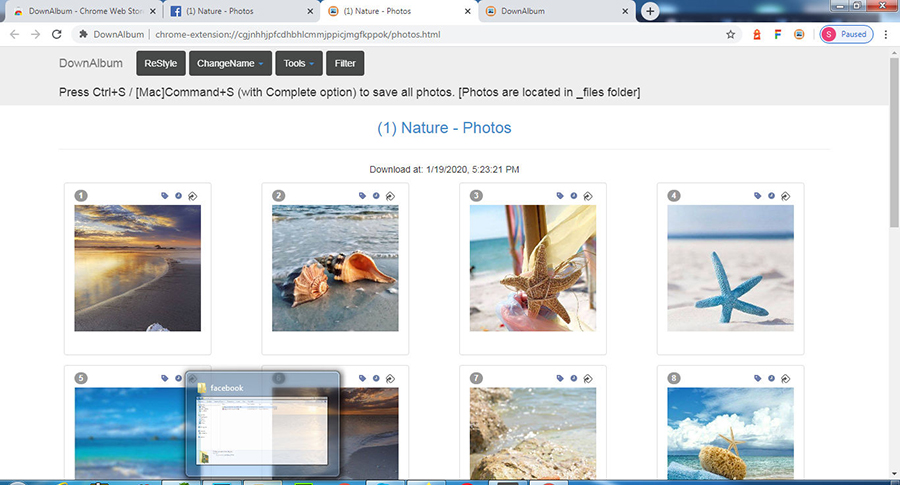The height and width of the screenshot is (485, 900).
Task: Click the round dot icon on photo 4
Action: click(771, 196)
